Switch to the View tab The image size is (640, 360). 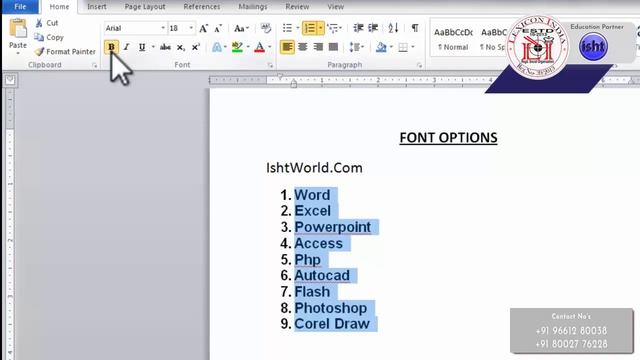[336, 7]
